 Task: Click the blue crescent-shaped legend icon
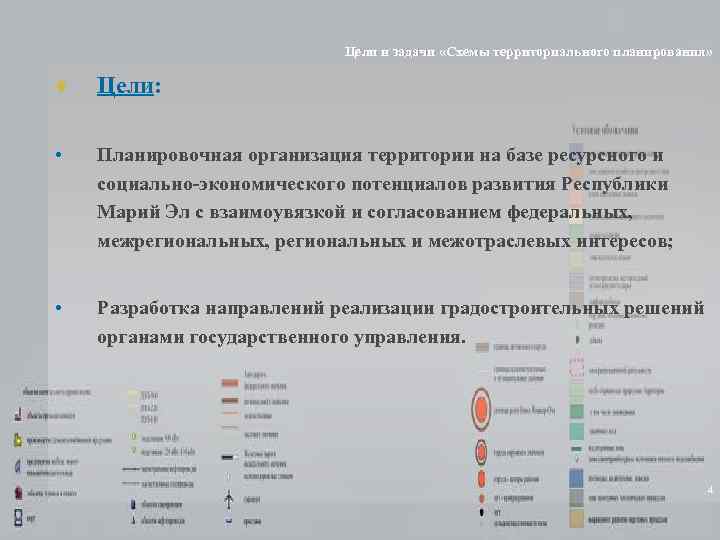coord(17,466)
